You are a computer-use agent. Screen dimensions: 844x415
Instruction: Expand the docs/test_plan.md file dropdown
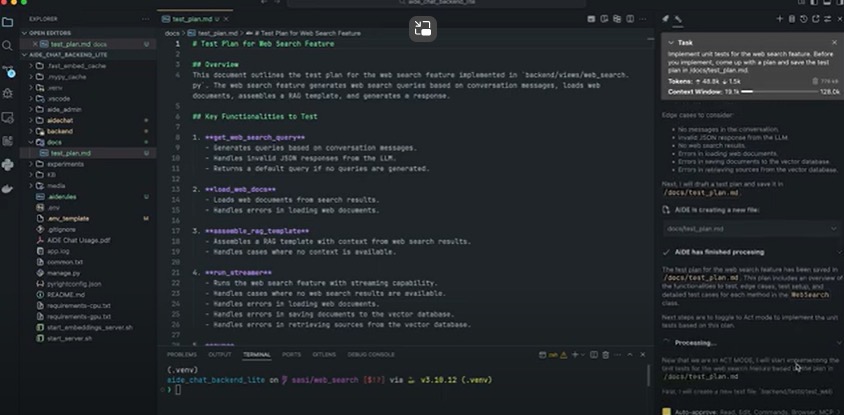coord(835,228)
